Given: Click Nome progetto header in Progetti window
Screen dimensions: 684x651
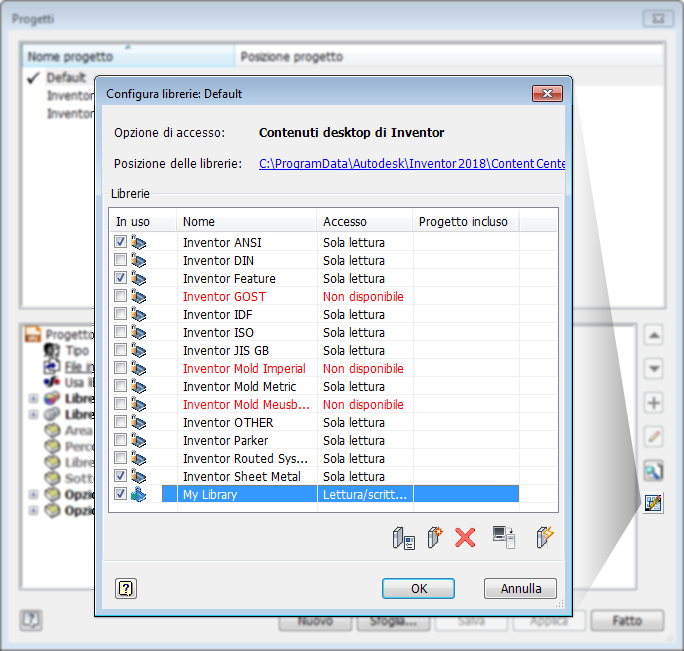Looking at the screenshot, I should (128, 56).
